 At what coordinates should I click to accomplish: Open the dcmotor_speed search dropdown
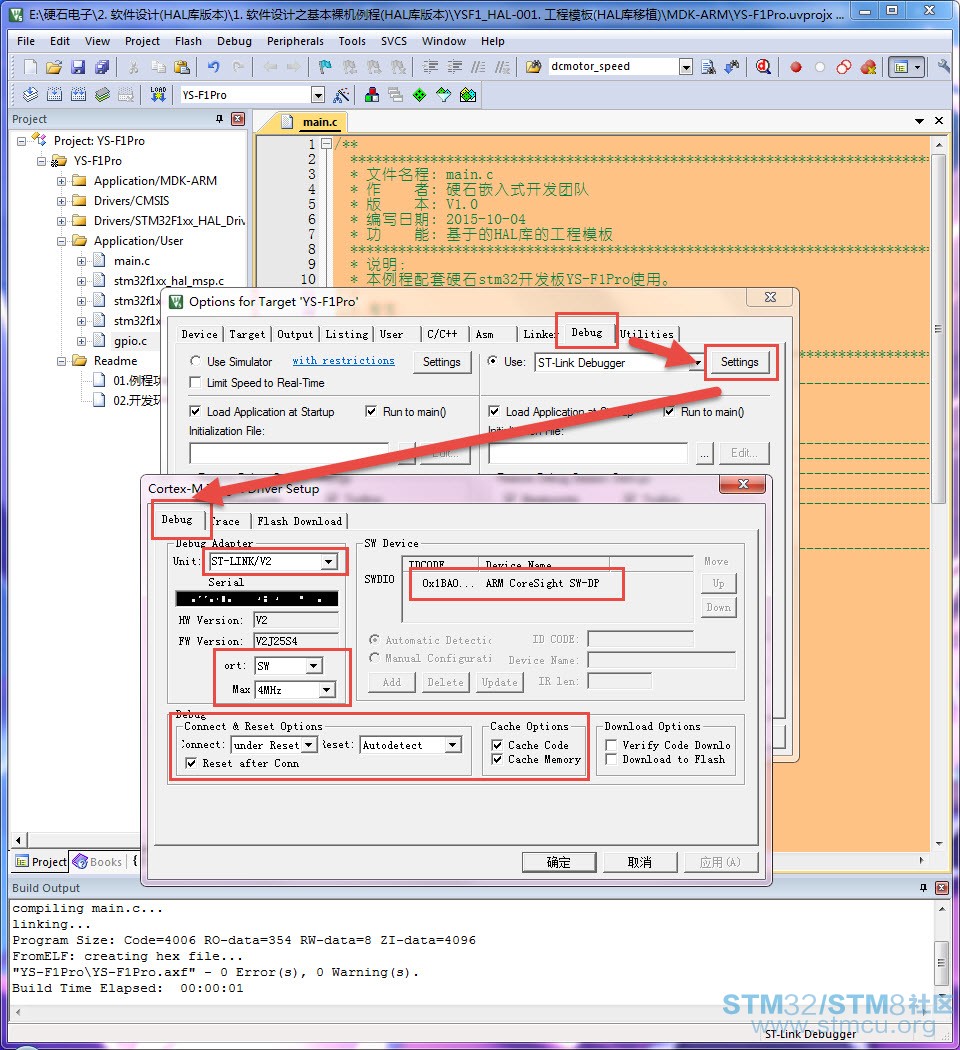(x=686, y=66)
